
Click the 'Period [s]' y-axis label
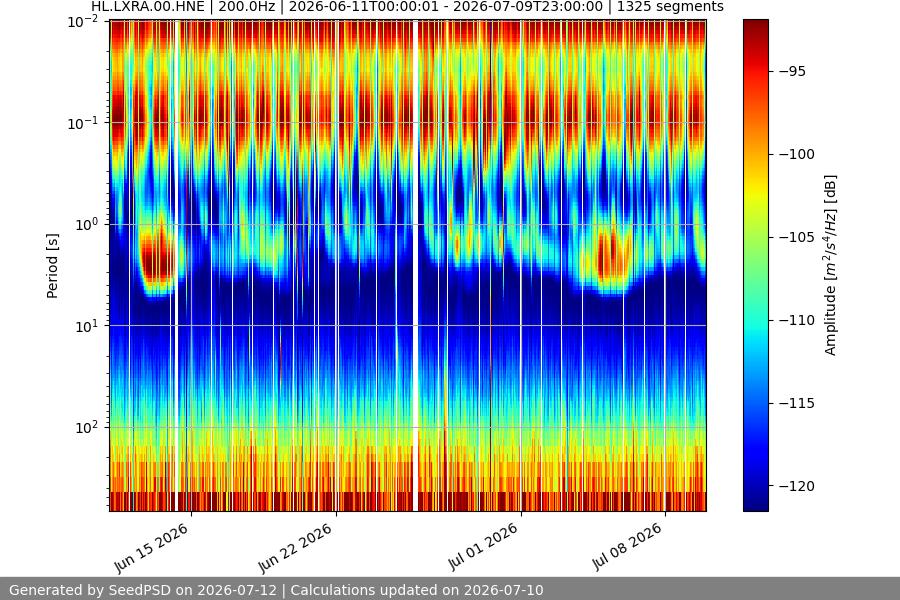(52, 266)
